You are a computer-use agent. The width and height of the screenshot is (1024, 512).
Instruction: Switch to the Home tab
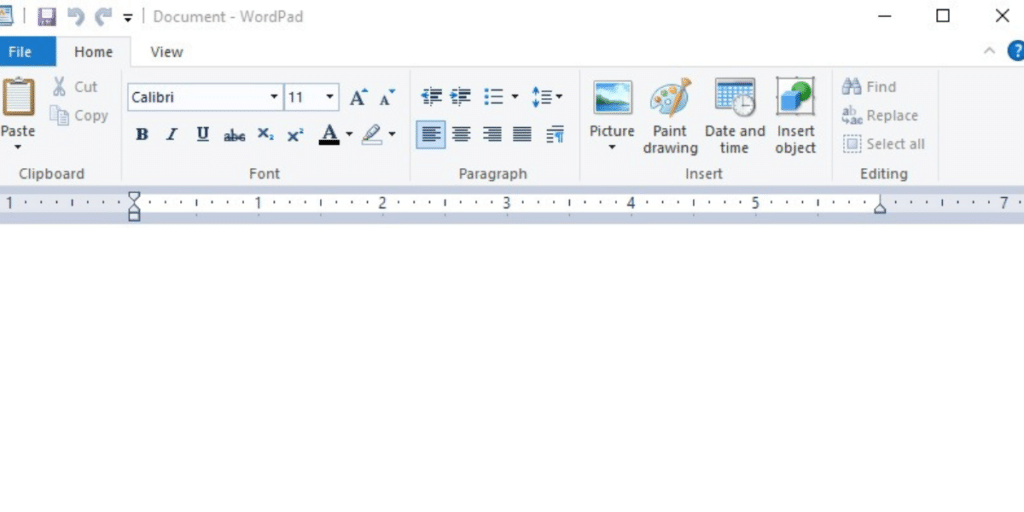click(x=93, y=52)
